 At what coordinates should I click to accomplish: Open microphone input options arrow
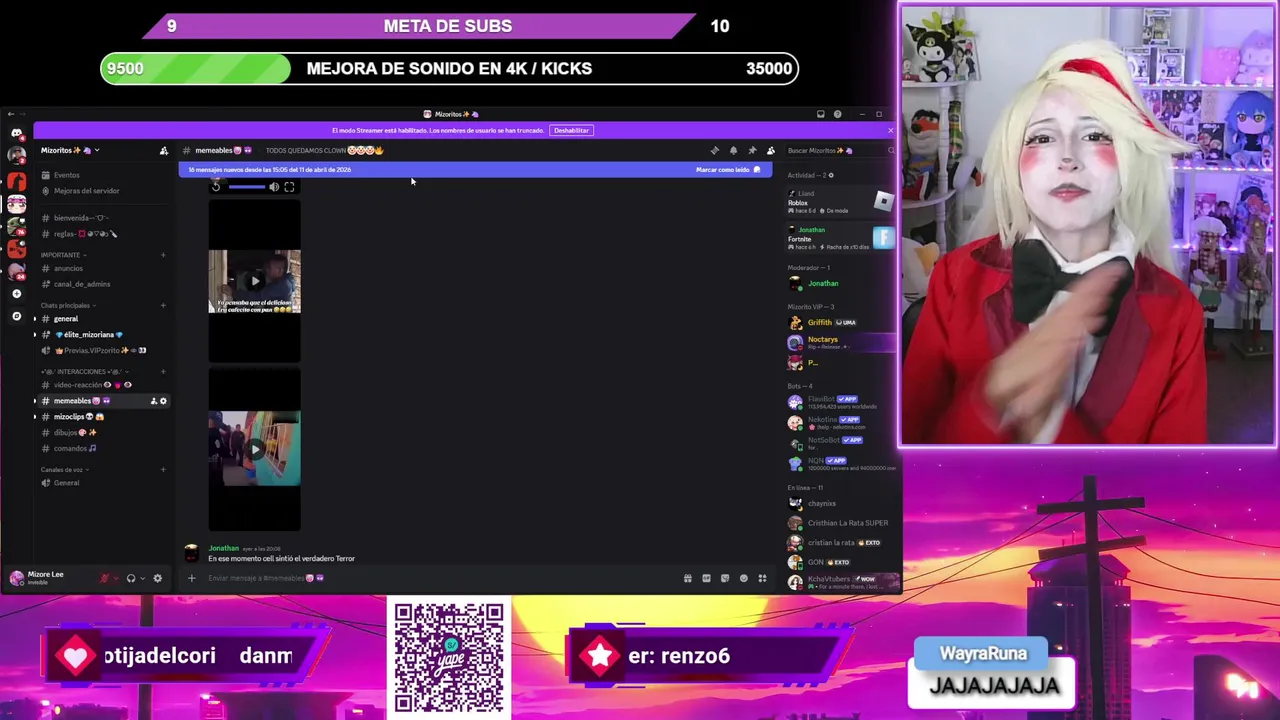coord(116,578)
